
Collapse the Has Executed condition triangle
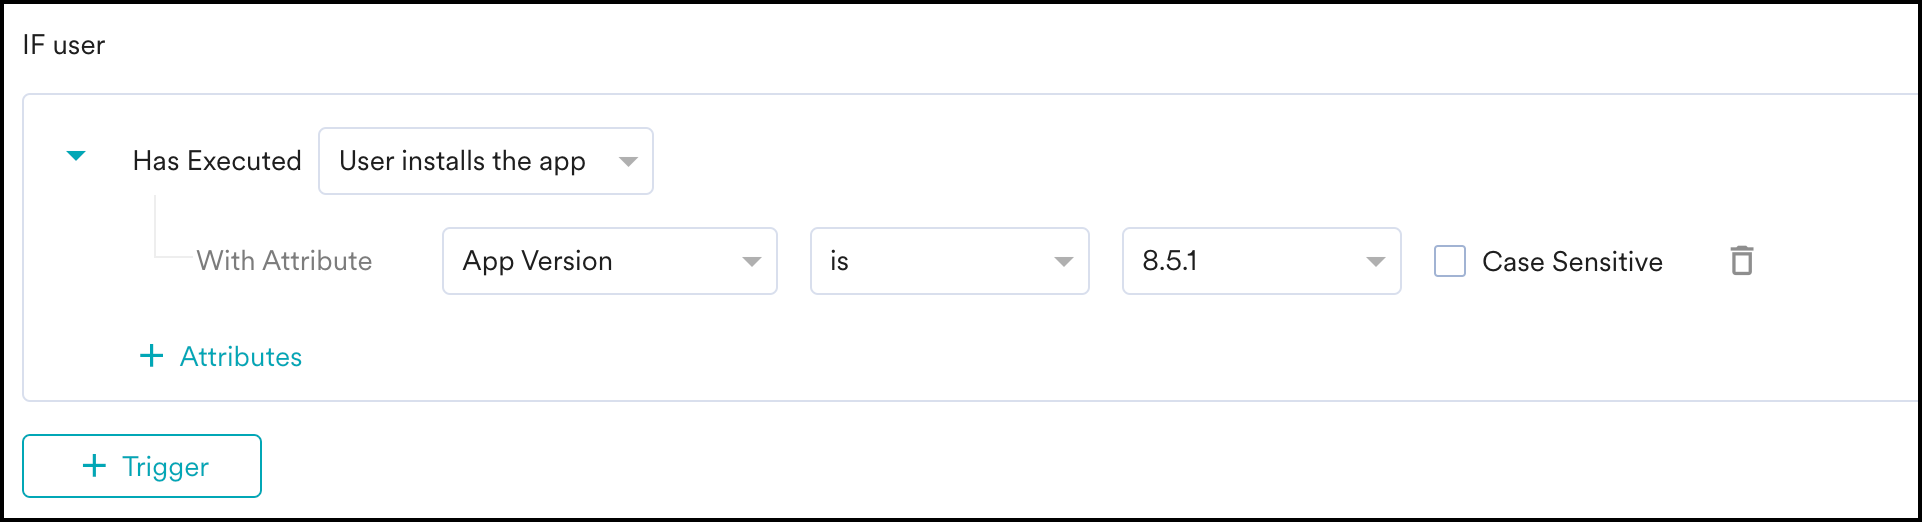[76, 156]
